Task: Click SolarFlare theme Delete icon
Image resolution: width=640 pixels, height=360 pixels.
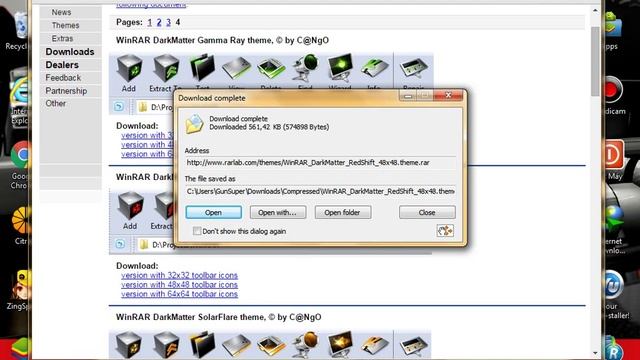Action: coord(271,346)
